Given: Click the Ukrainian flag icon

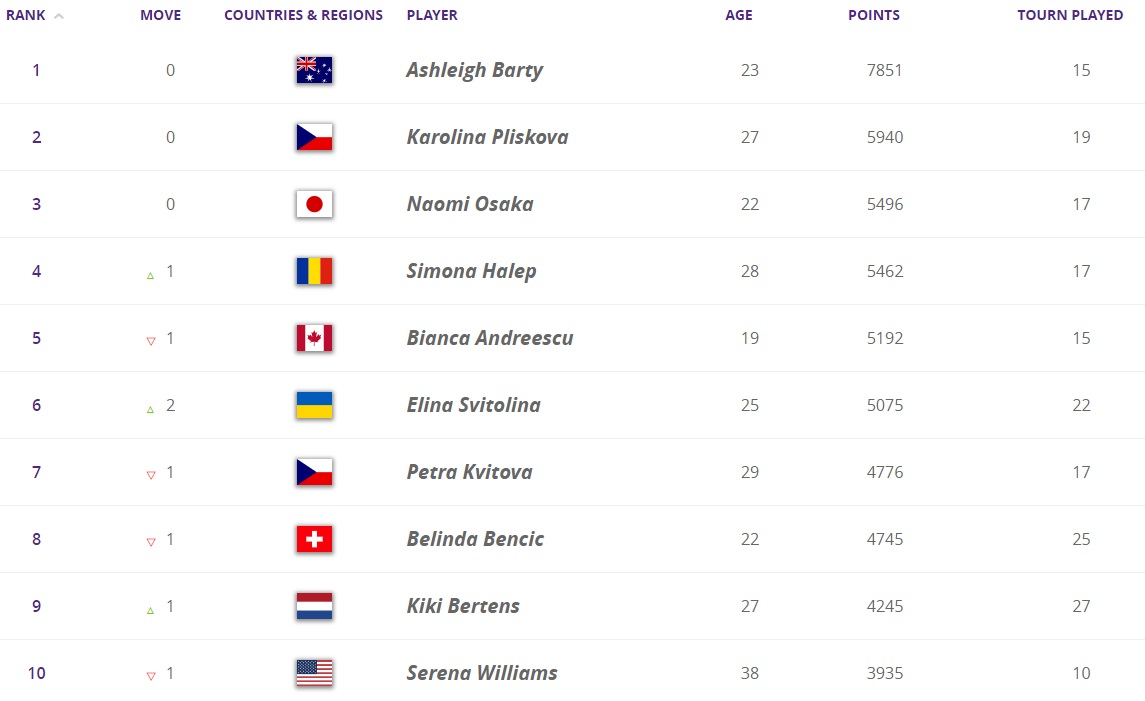Looking at the screenshot, I should point(314,405).
